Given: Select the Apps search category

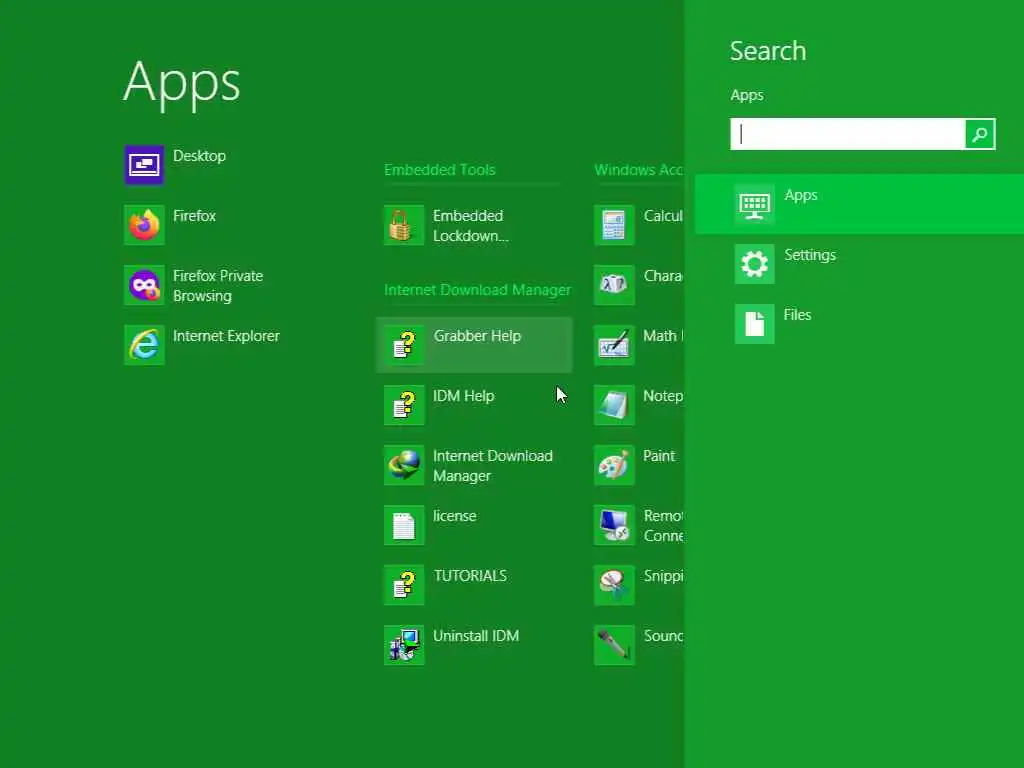Looking at the screenshot, I should tap(859, 204).
